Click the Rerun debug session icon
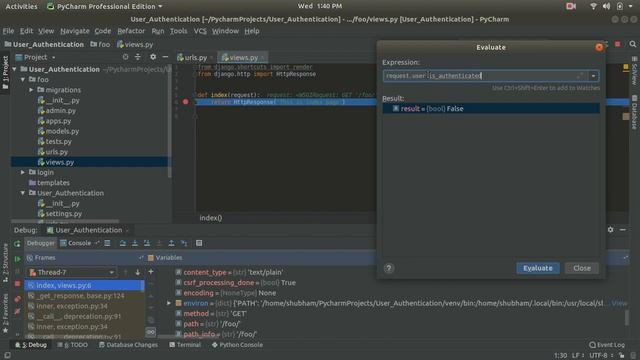Image resolution: width=640 pixels, height=360 pixels. pyautogui.click(x=17, y=244)
